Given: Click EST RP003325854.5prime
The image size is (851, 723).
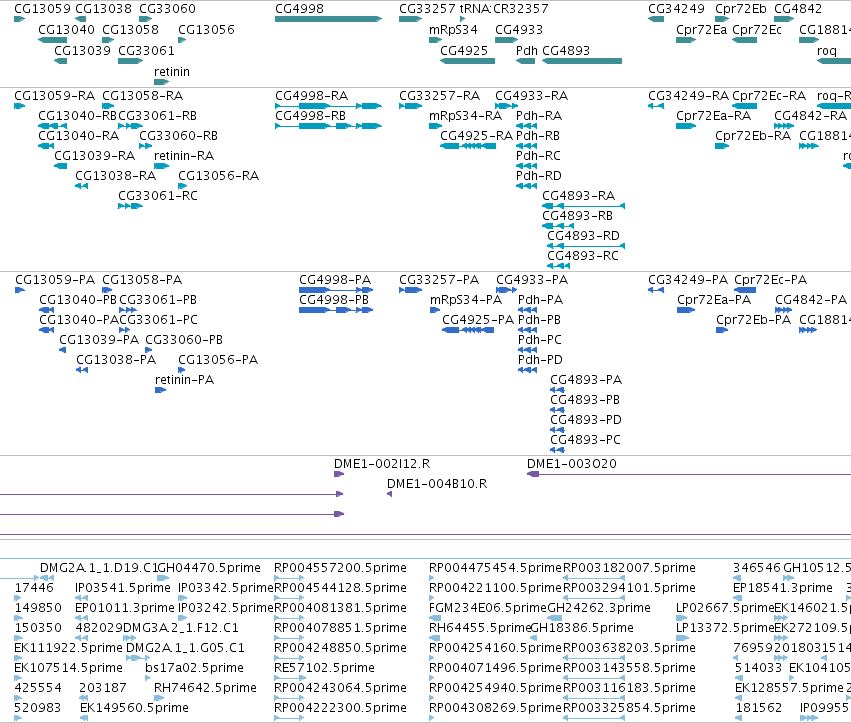Looking at the screenshot, I should click(x=629, y=708).
